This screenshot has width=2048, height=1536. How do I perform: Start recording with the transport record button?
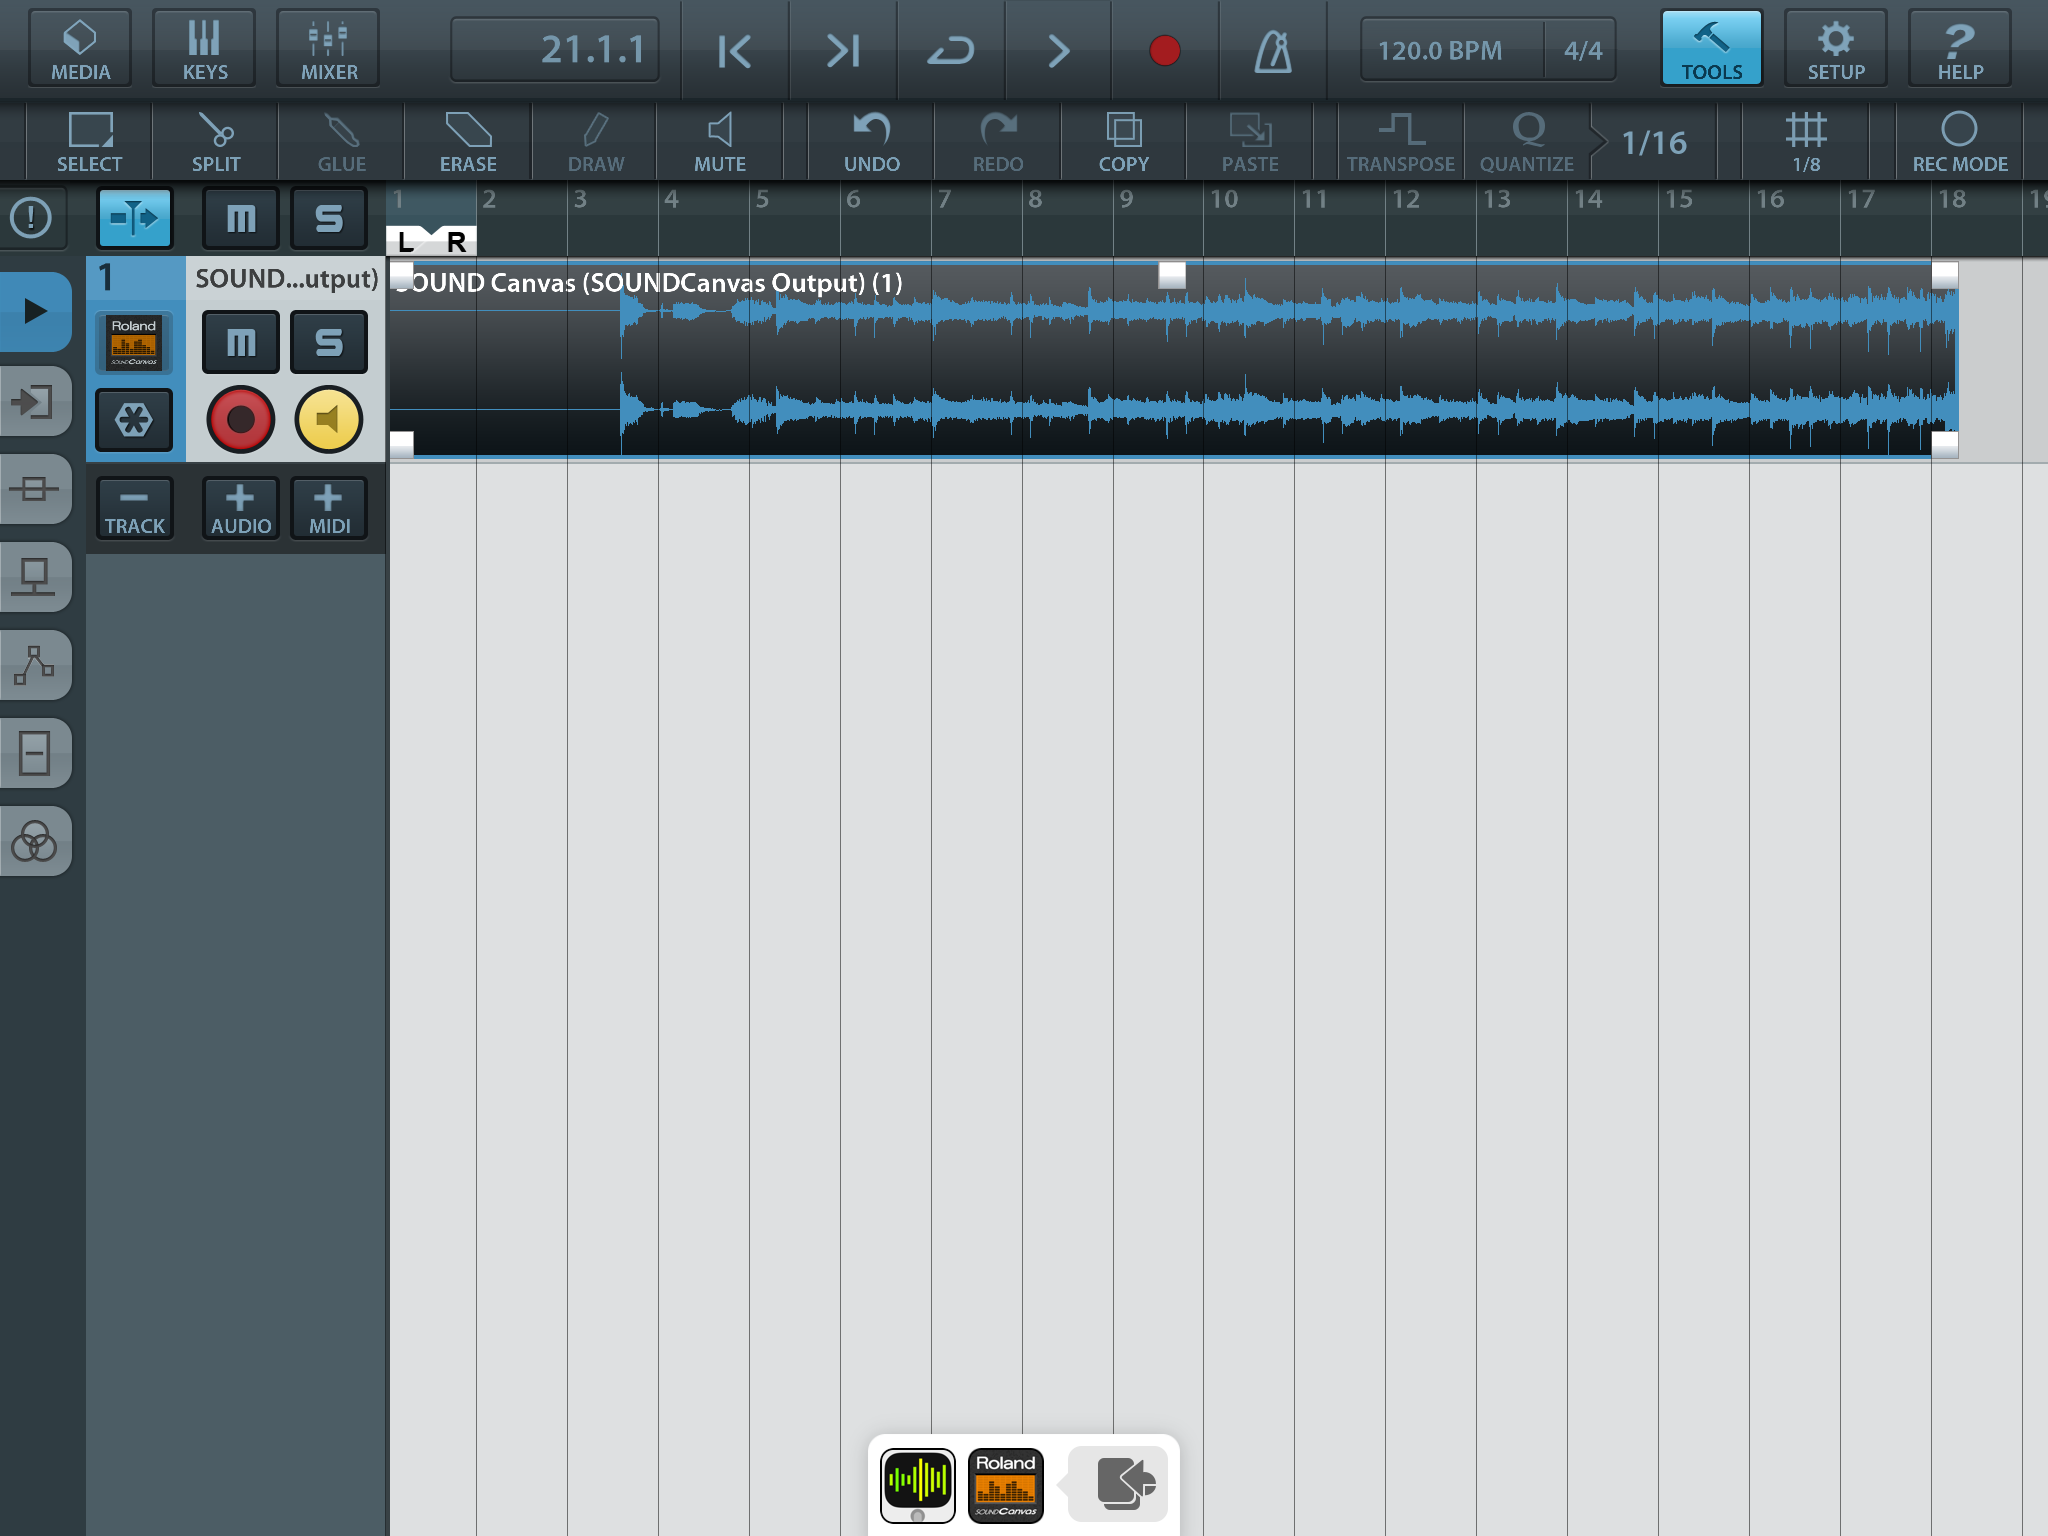click(1165, 50)
